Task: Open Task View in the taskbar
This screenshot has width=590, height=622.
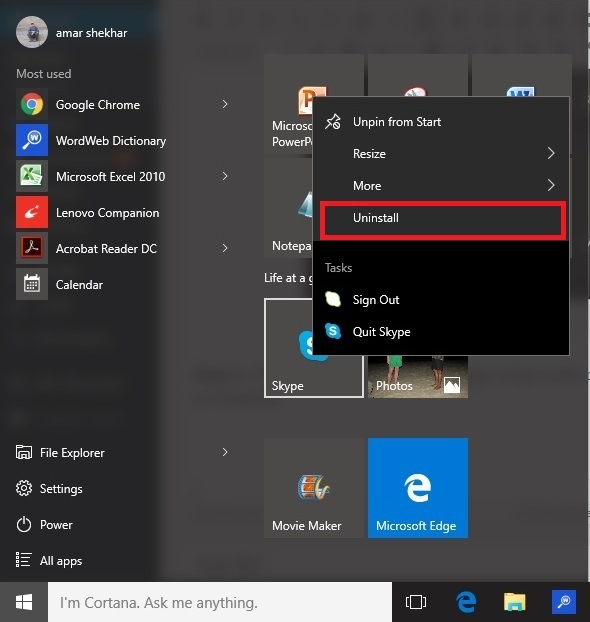Action: (416, 602)
